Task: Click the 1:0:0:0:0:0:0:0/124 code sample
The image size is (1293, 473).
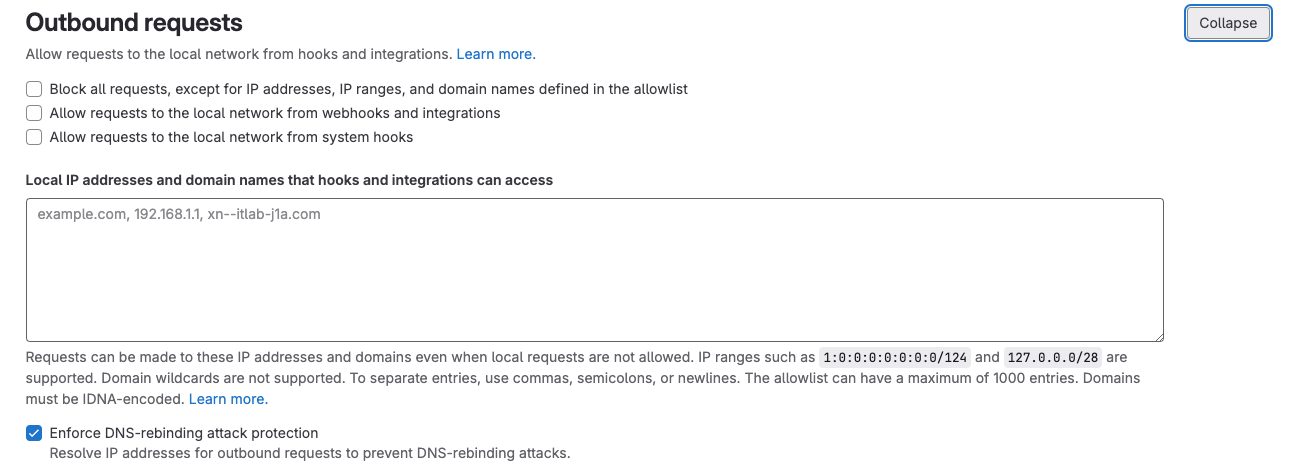Action: 895,358
